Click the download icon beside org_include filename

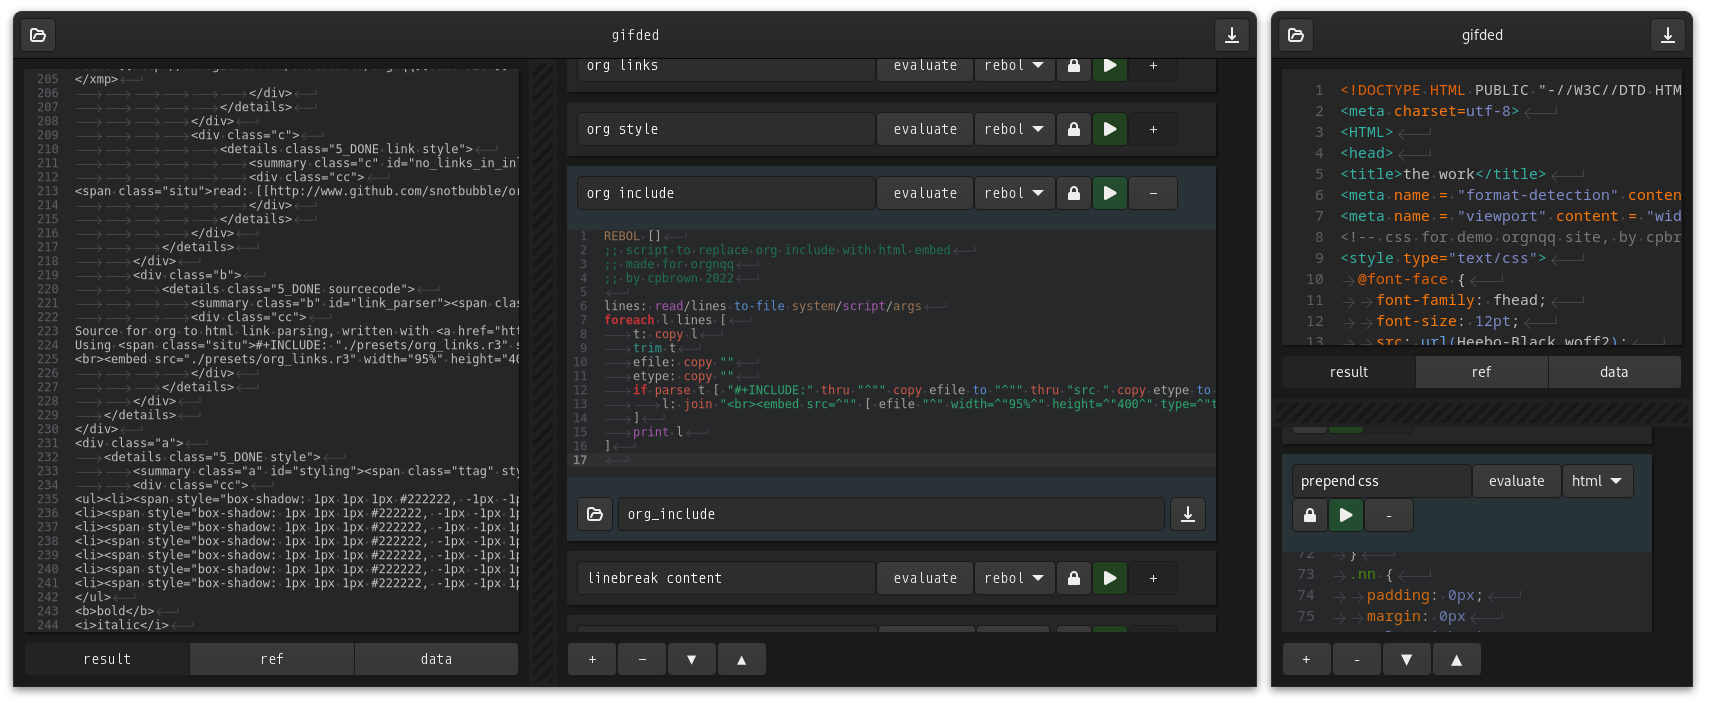click(x=1188, y=514)
